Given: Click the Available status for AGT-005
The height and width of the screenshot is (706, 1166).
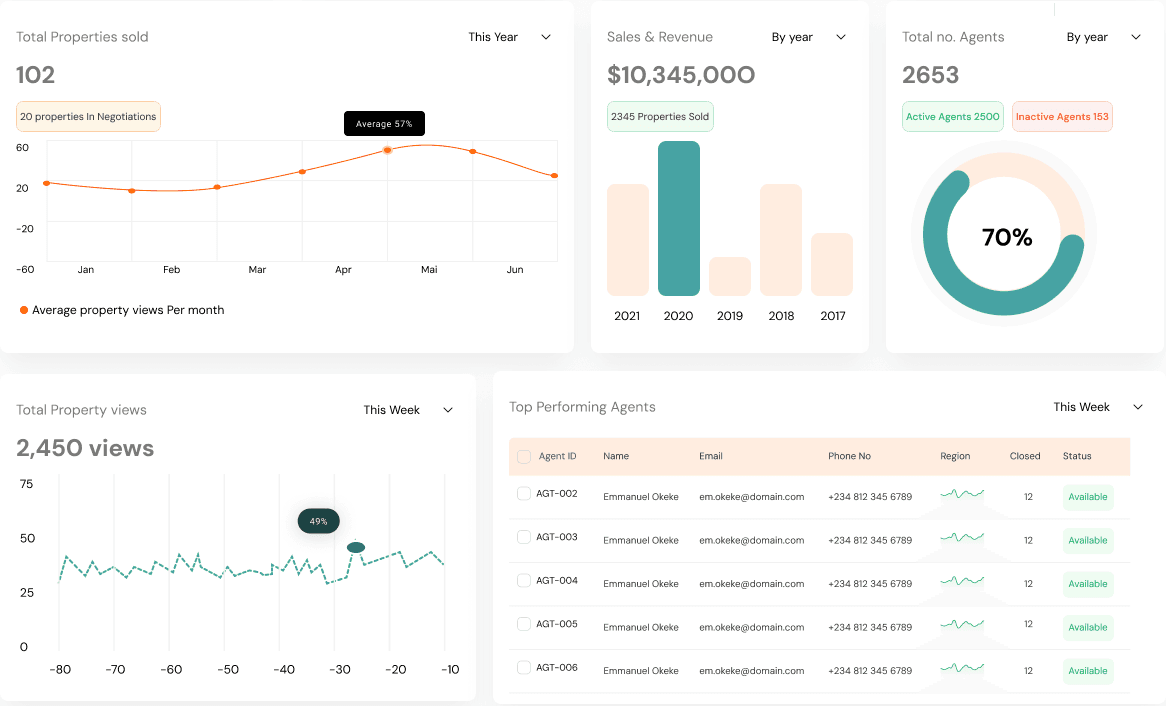Looking at the screenshot, I should coord(1088,628).
